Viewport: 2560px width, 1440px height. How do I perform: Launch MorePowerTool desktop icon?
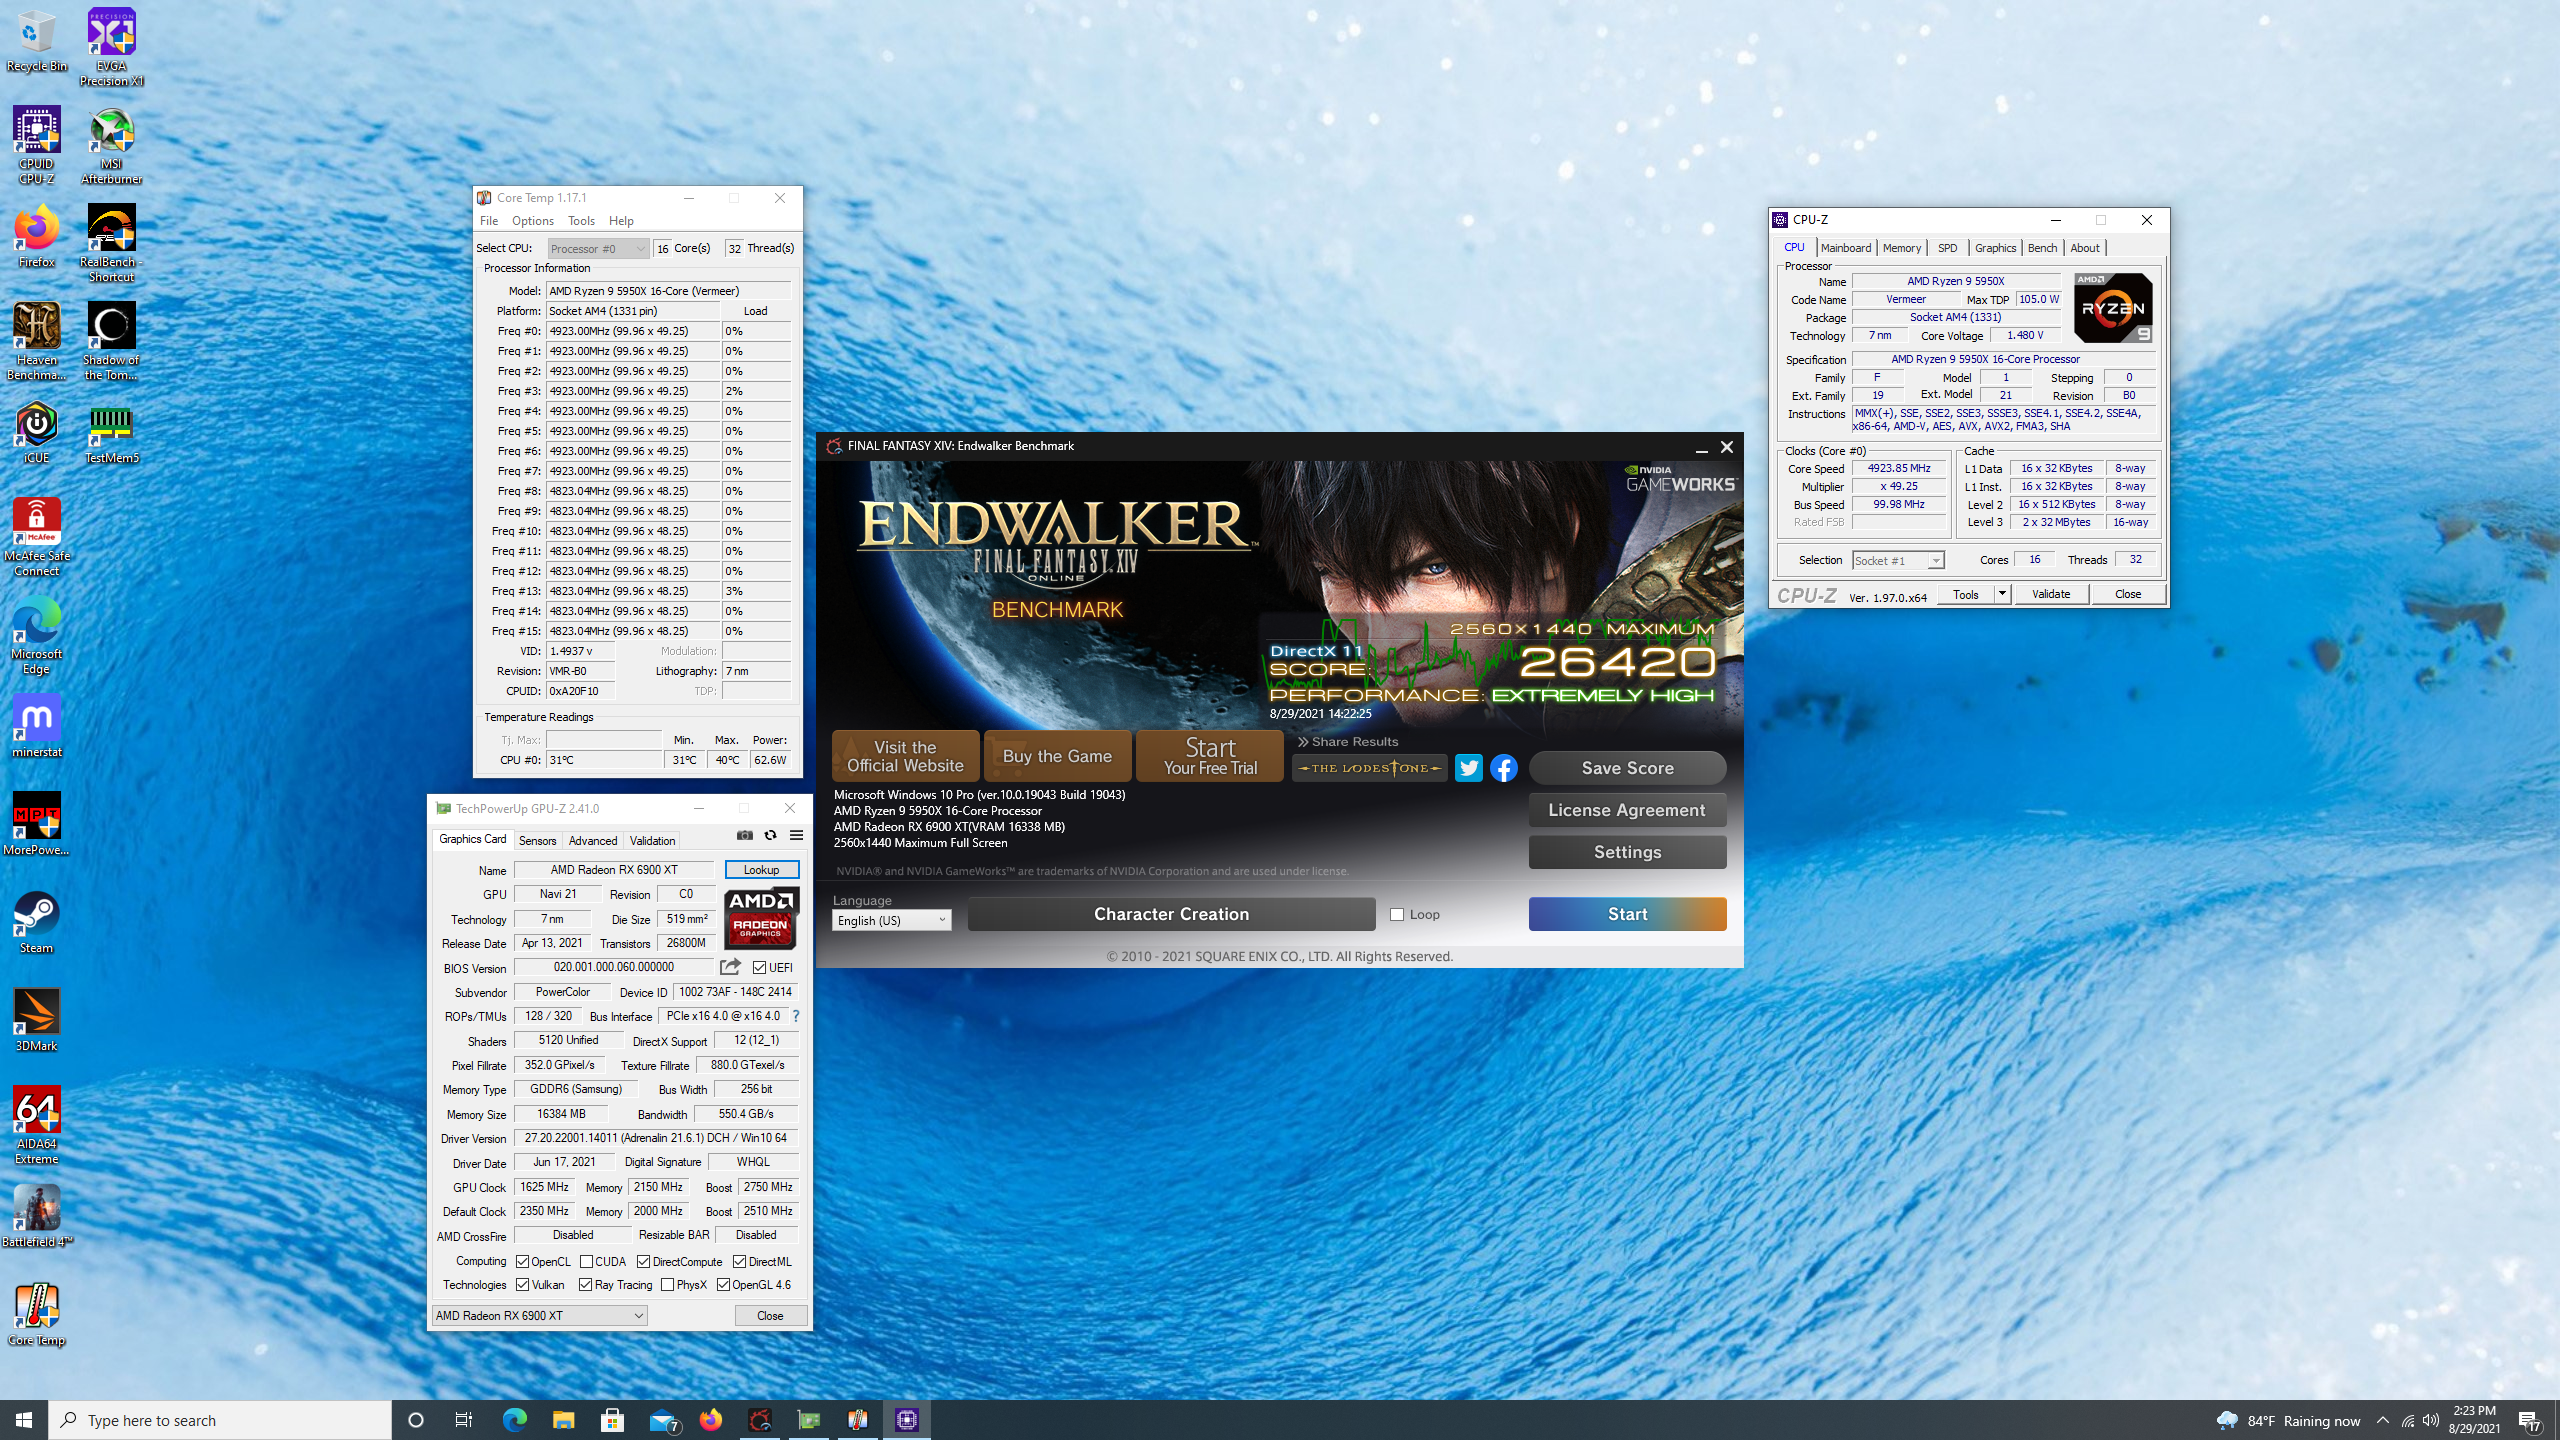[x=36, y=825]
